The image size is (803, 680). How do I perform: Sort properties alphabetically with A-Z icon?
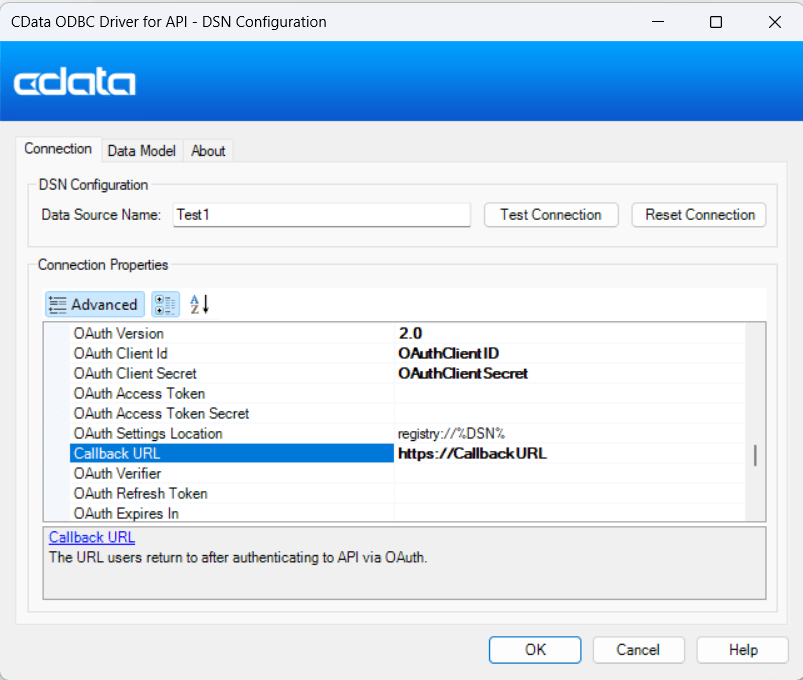point(199,305)
